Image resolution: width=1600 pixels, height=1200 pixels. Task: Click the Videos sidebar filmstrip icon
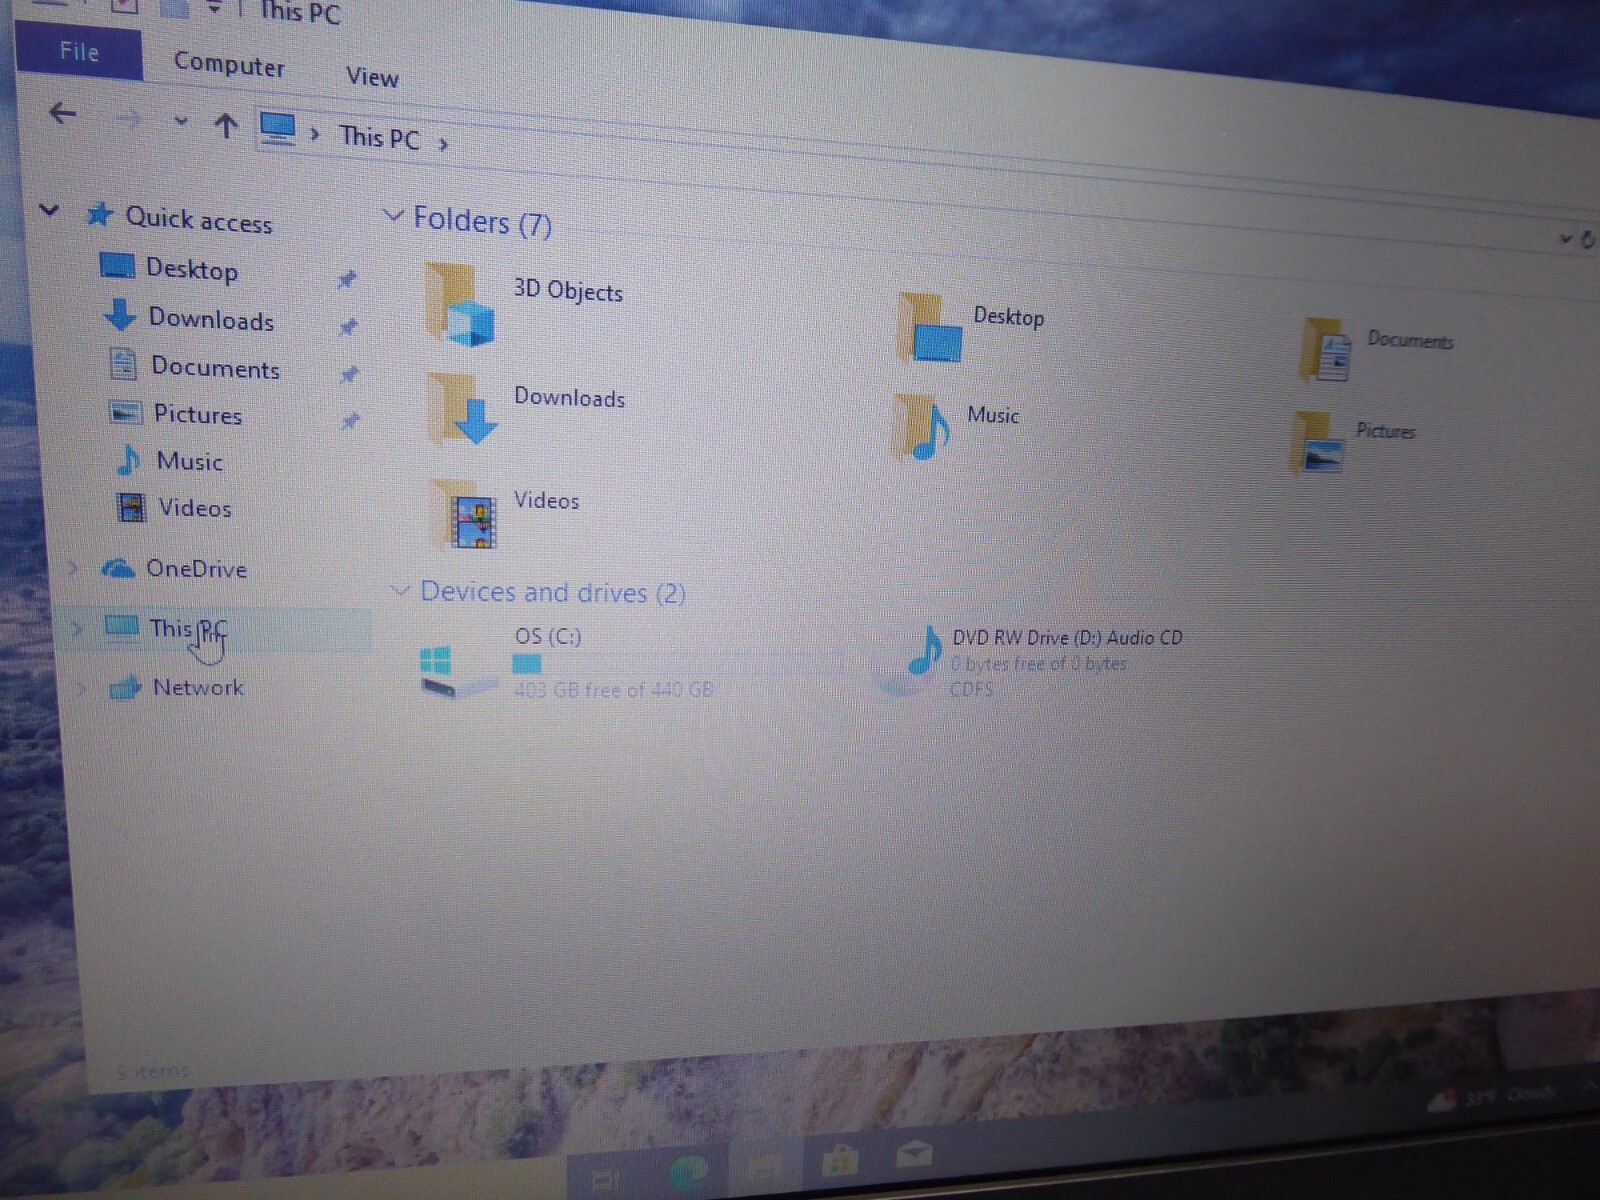tap(131, 507)
